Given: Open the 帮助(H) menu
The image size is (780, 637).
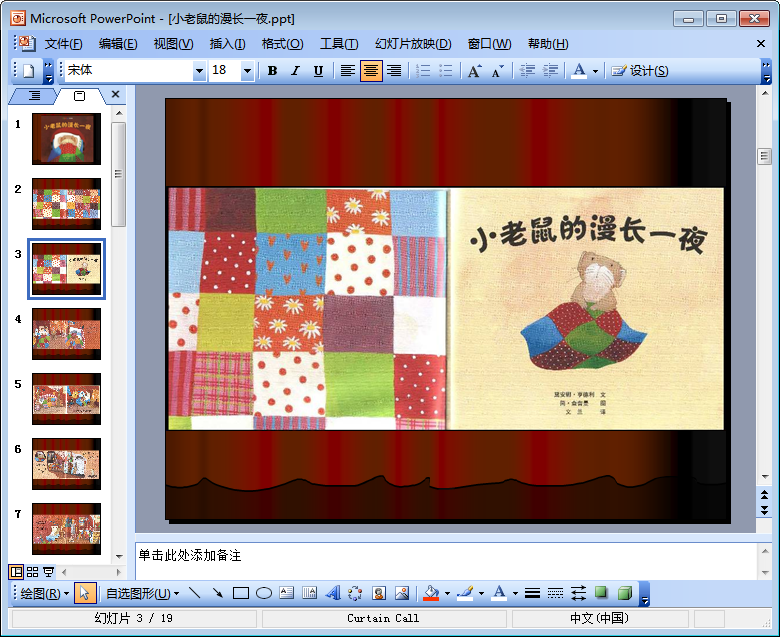Looking at the screenshot, I should pyautogui.click(x=548, y=44).
